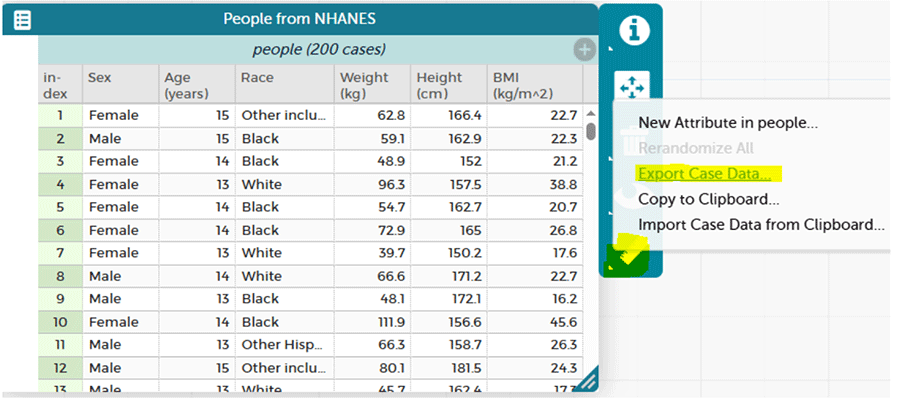The image size is (900, 406).
Task: Click the Weight cell 39.7
Action: (373, 253)
